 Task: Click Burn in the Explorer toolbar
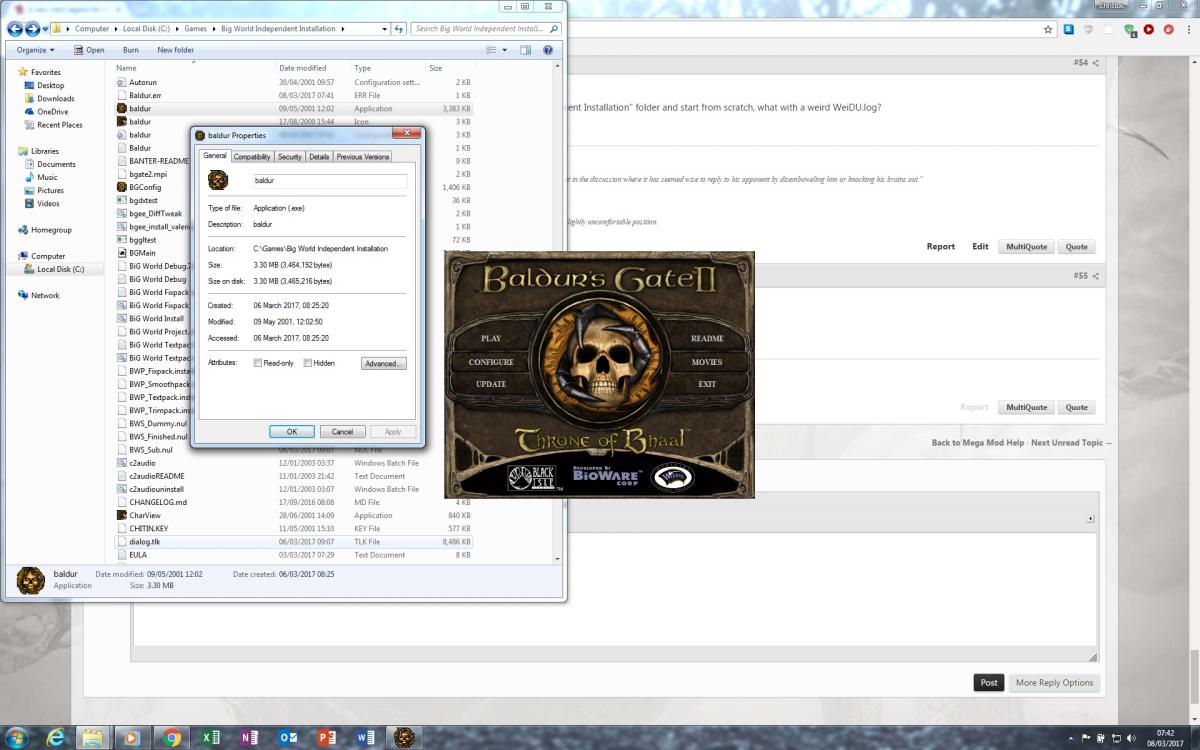(x=131, y=50)
